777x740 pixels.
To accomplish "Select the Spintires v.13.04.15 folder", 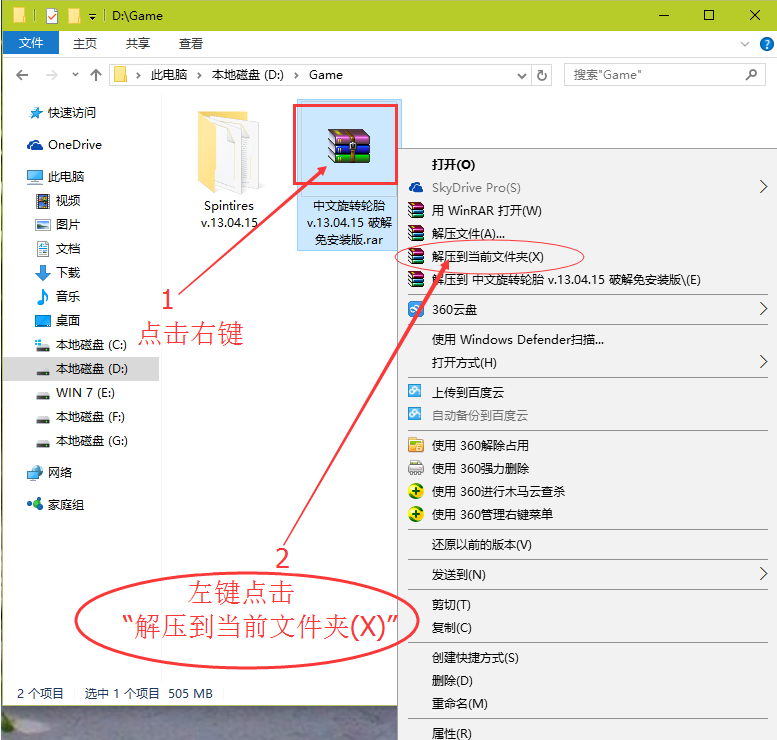I will coord(229,169).
